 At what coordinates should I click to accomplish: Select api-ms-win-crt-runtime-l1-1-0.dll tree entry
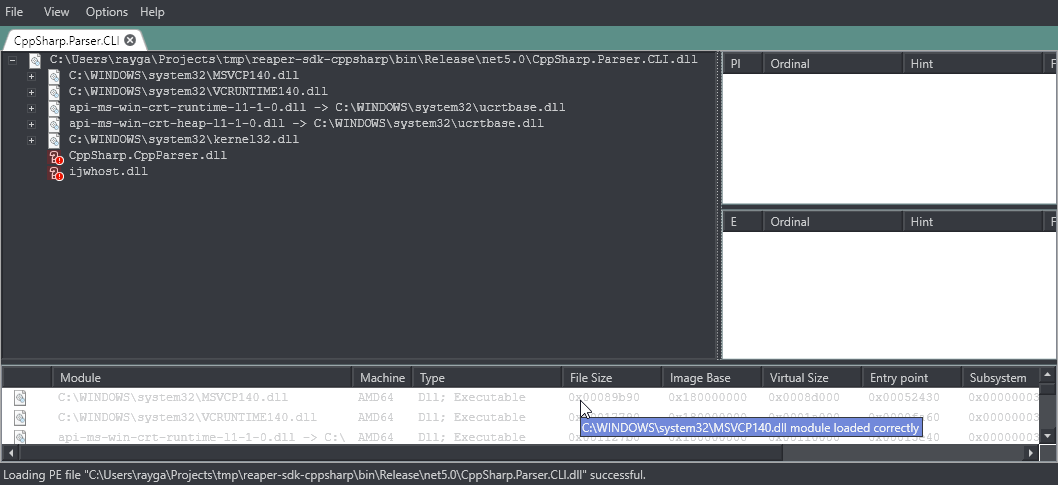(x=317, y=107)
